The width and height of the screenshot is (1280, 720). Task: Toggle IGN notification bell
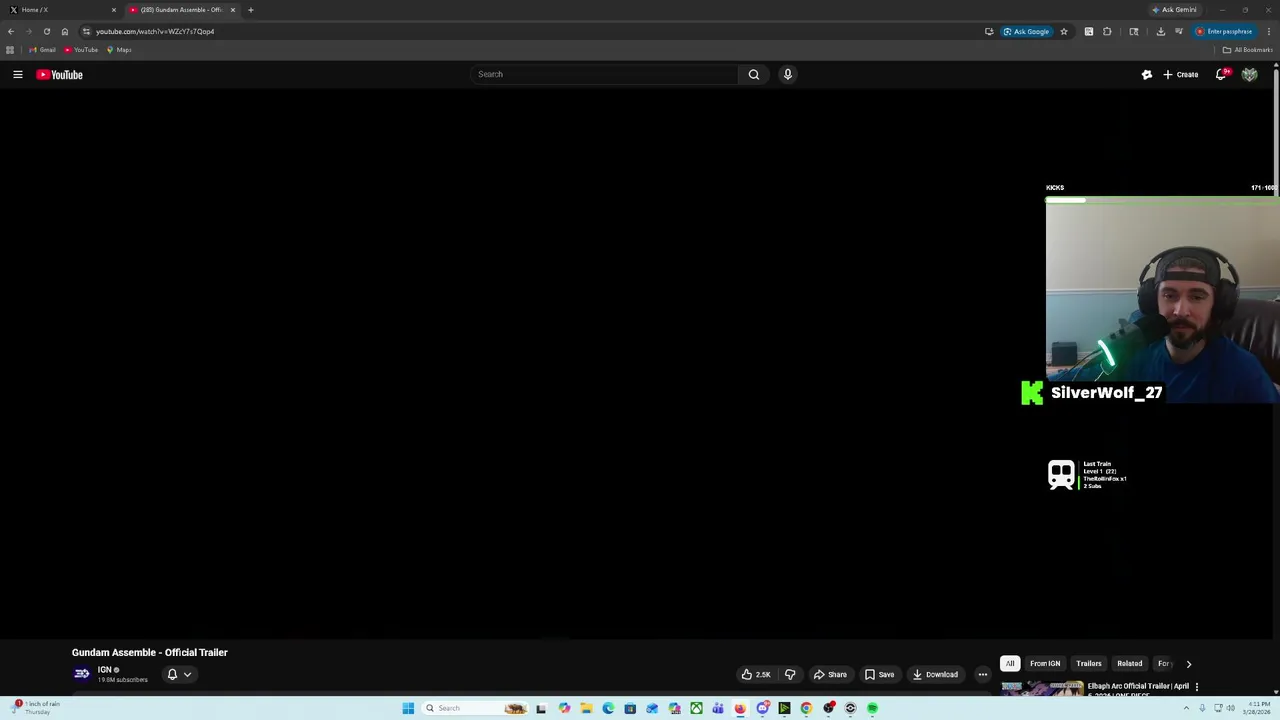click(172, 674)
